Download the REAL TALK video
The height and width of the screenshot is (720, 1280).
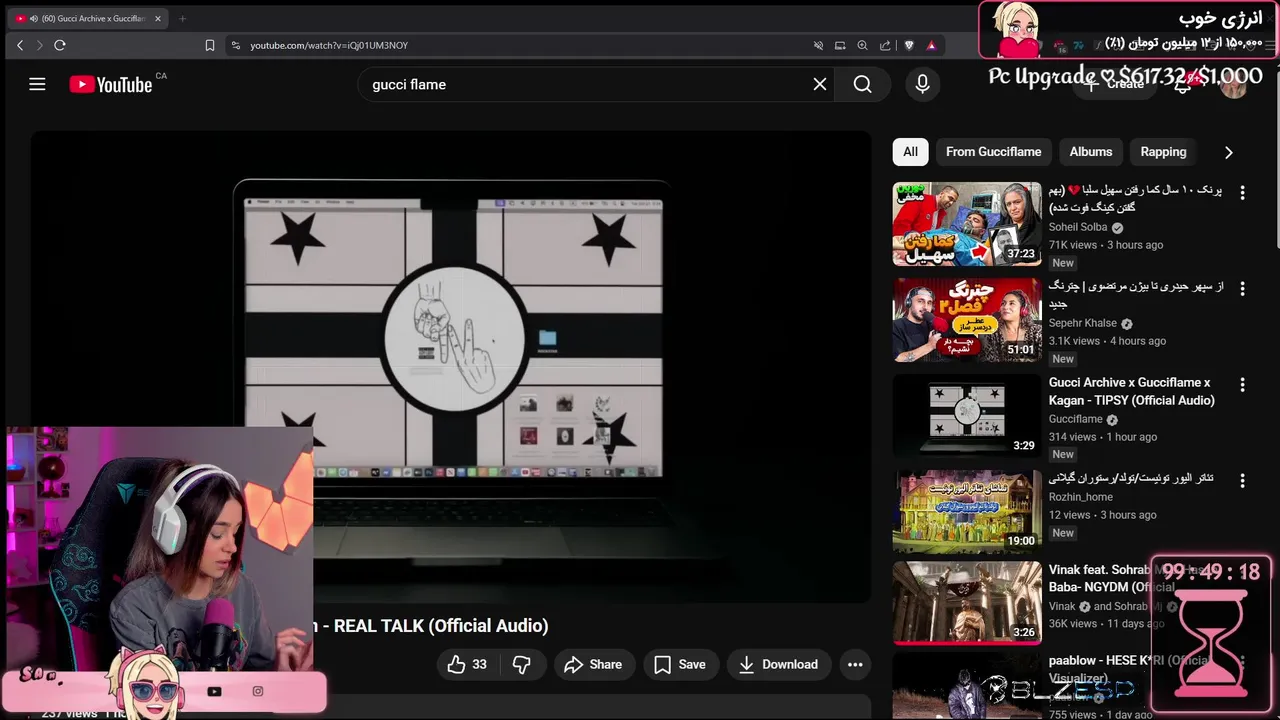(x=778, y=664)
